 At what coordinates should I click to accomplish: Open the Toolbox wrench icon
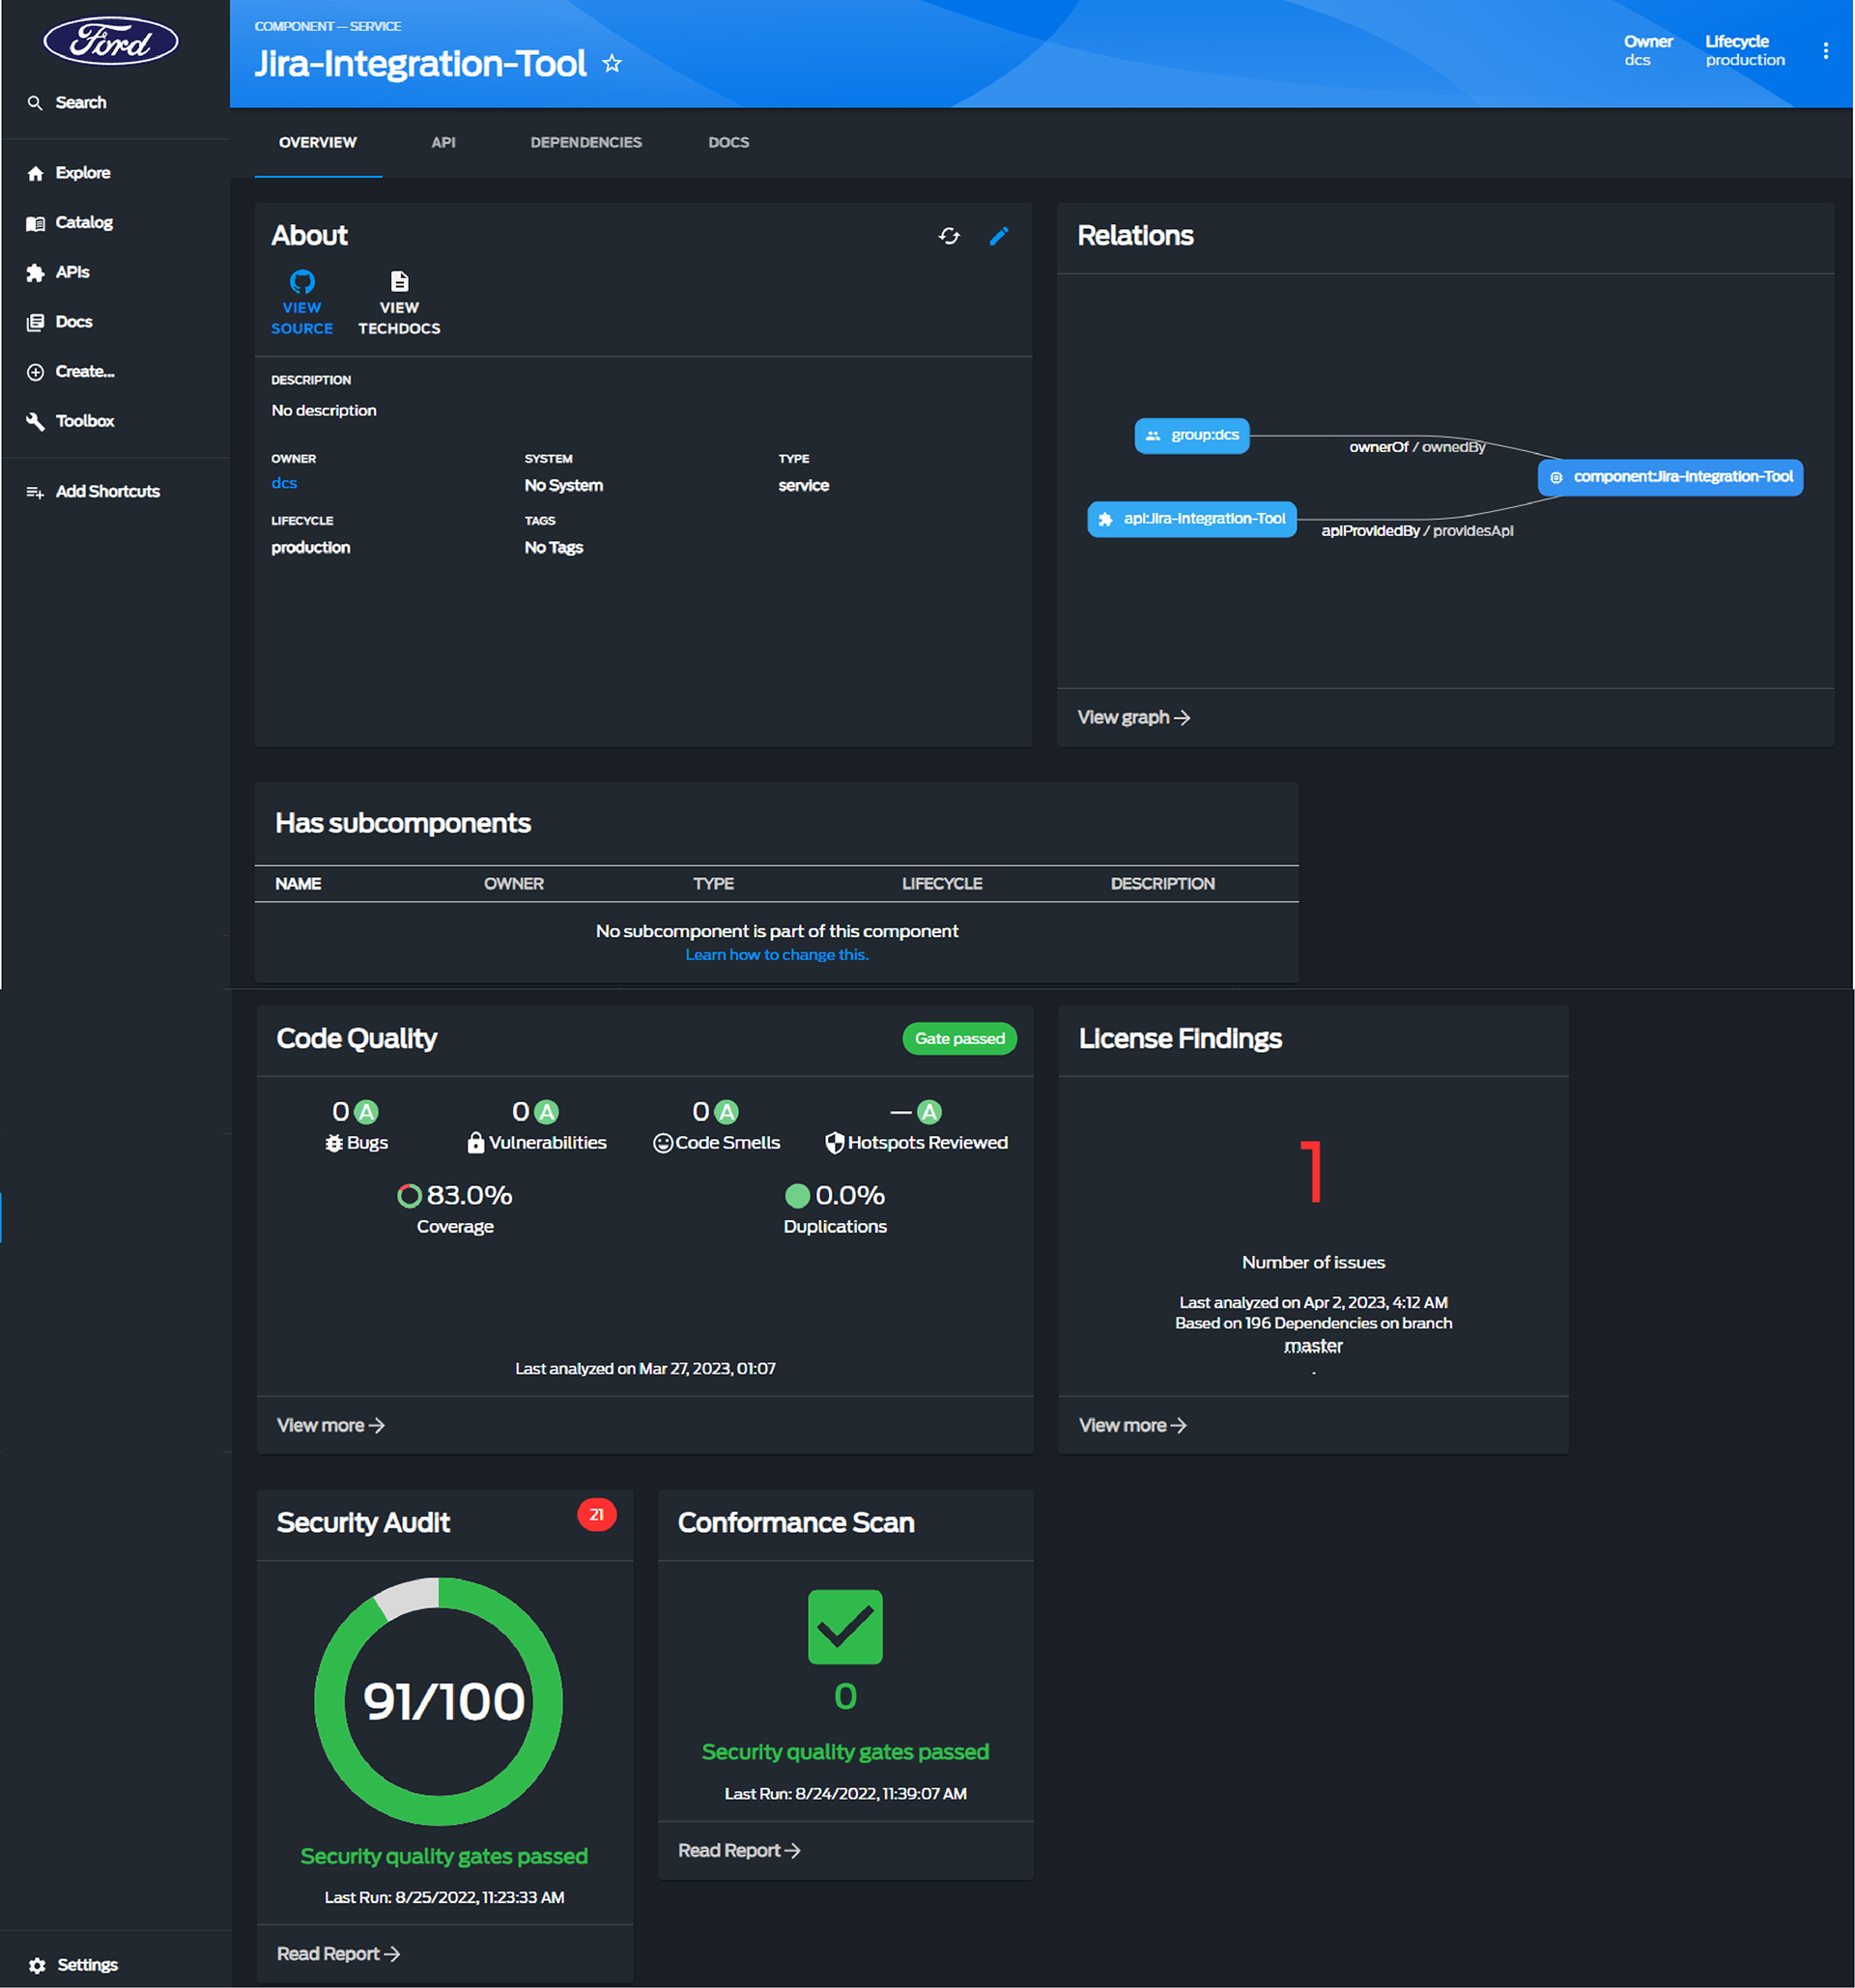tap(35, 421)
